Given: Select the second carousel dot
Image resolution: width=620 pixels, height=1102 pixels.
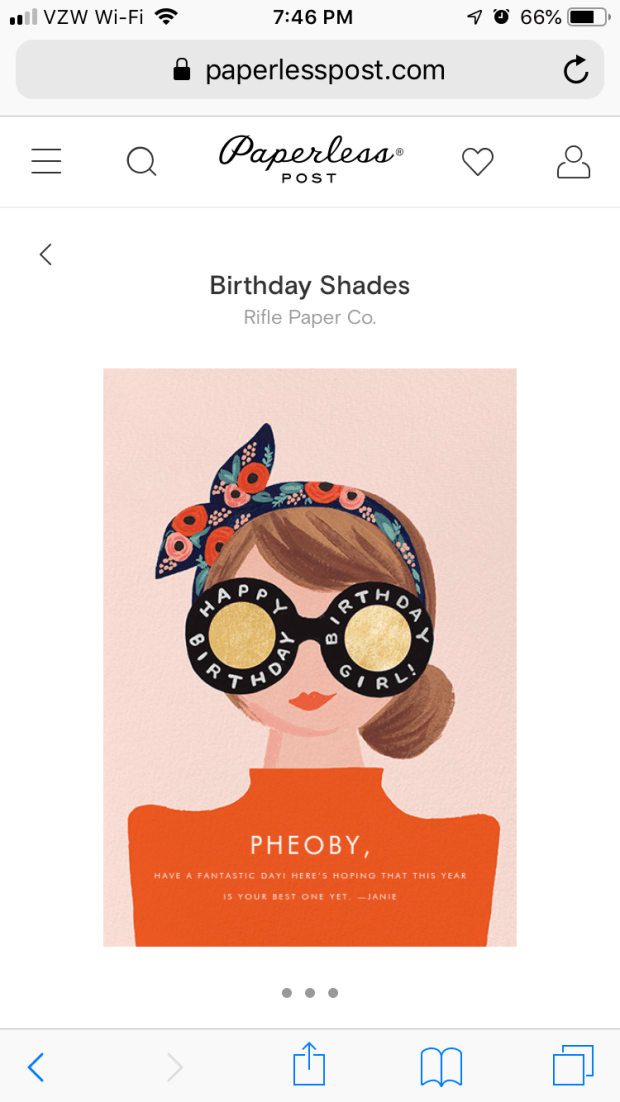Looking at the screenshot, I should pyautogui.click(x=310, y=993).
